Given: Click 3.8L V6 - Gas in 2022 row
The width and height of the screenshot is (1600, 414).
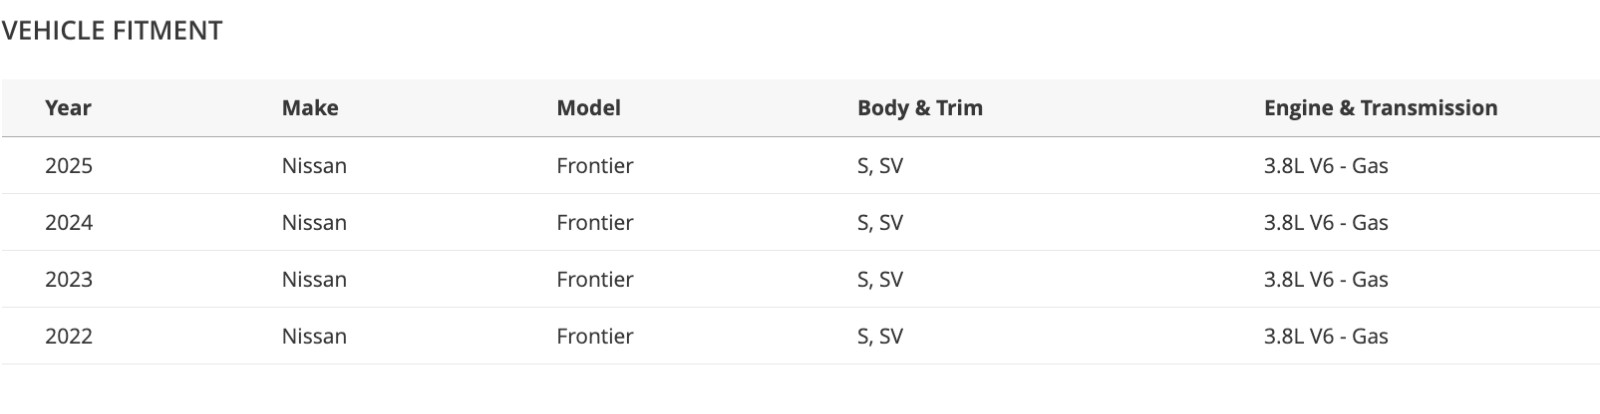Looking at the screenshot, I should 1325,337.
